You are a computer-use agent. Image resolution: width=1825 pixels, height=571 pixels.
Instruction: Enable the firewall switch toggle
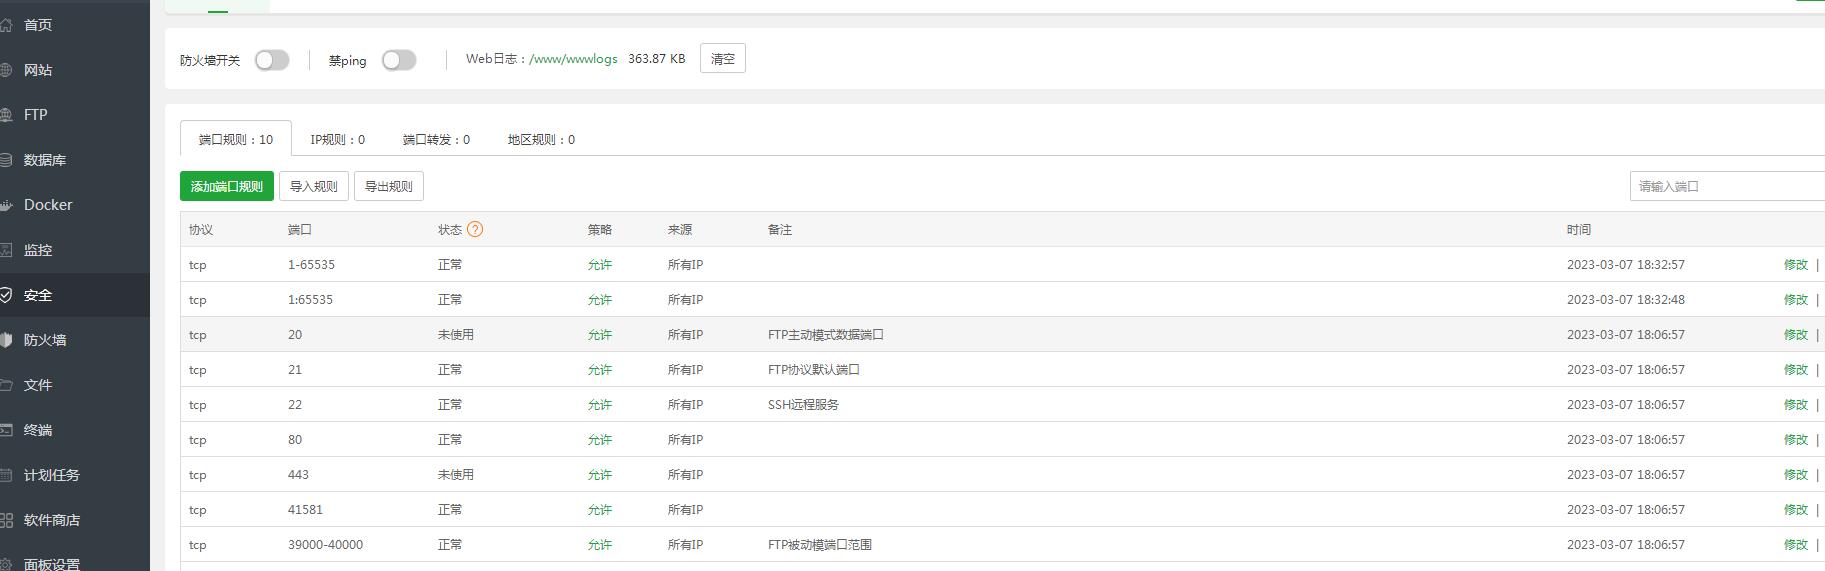click(271, 60)
